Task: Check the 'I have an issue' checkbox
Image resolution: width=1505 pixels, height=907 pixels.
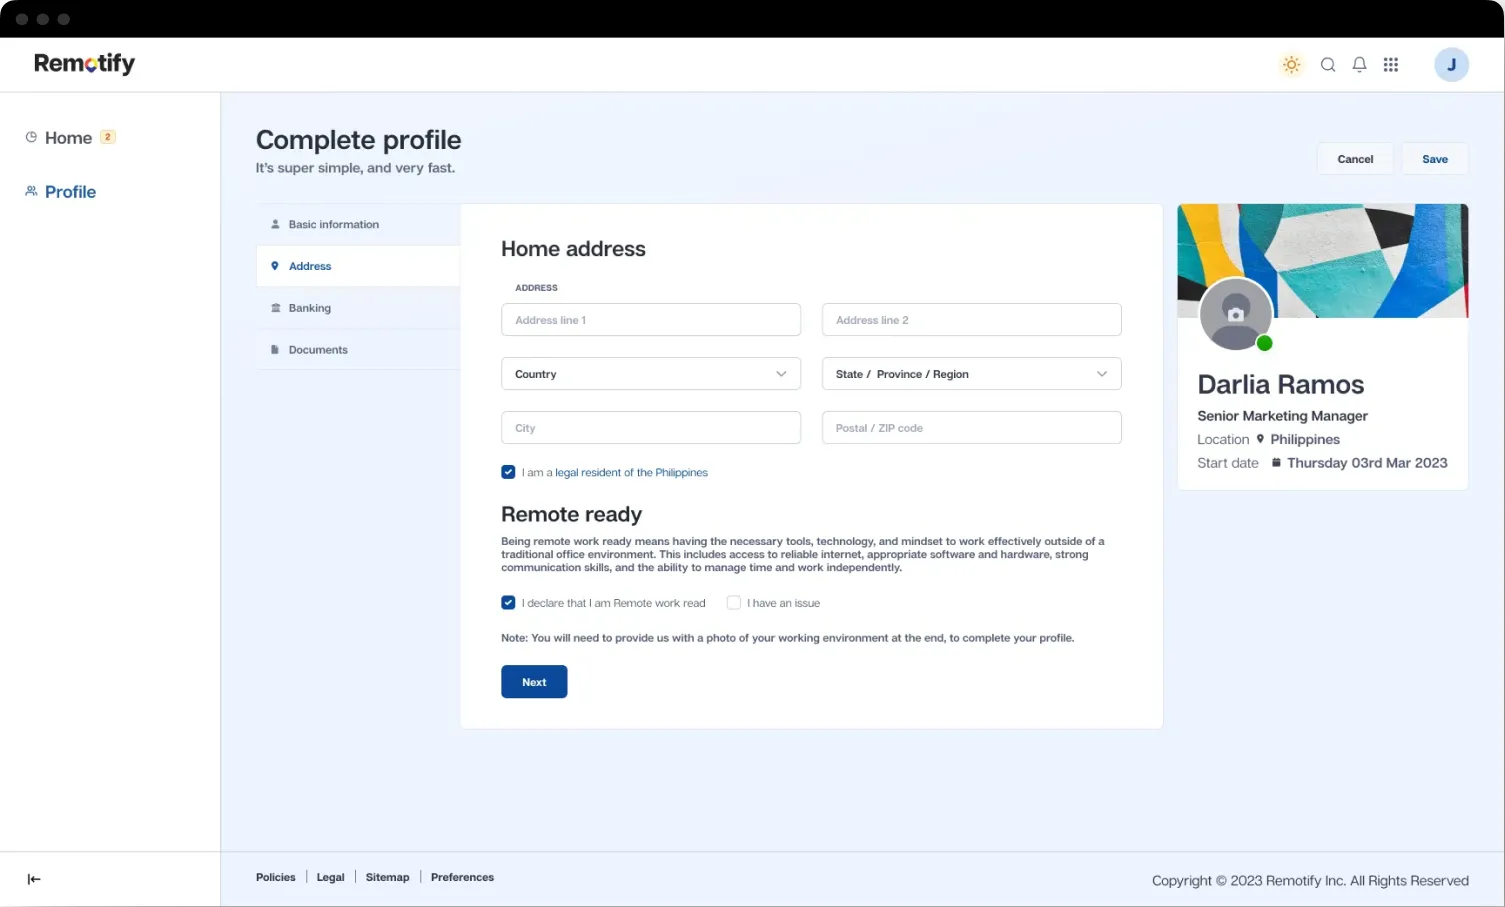Action: point(733,603)
